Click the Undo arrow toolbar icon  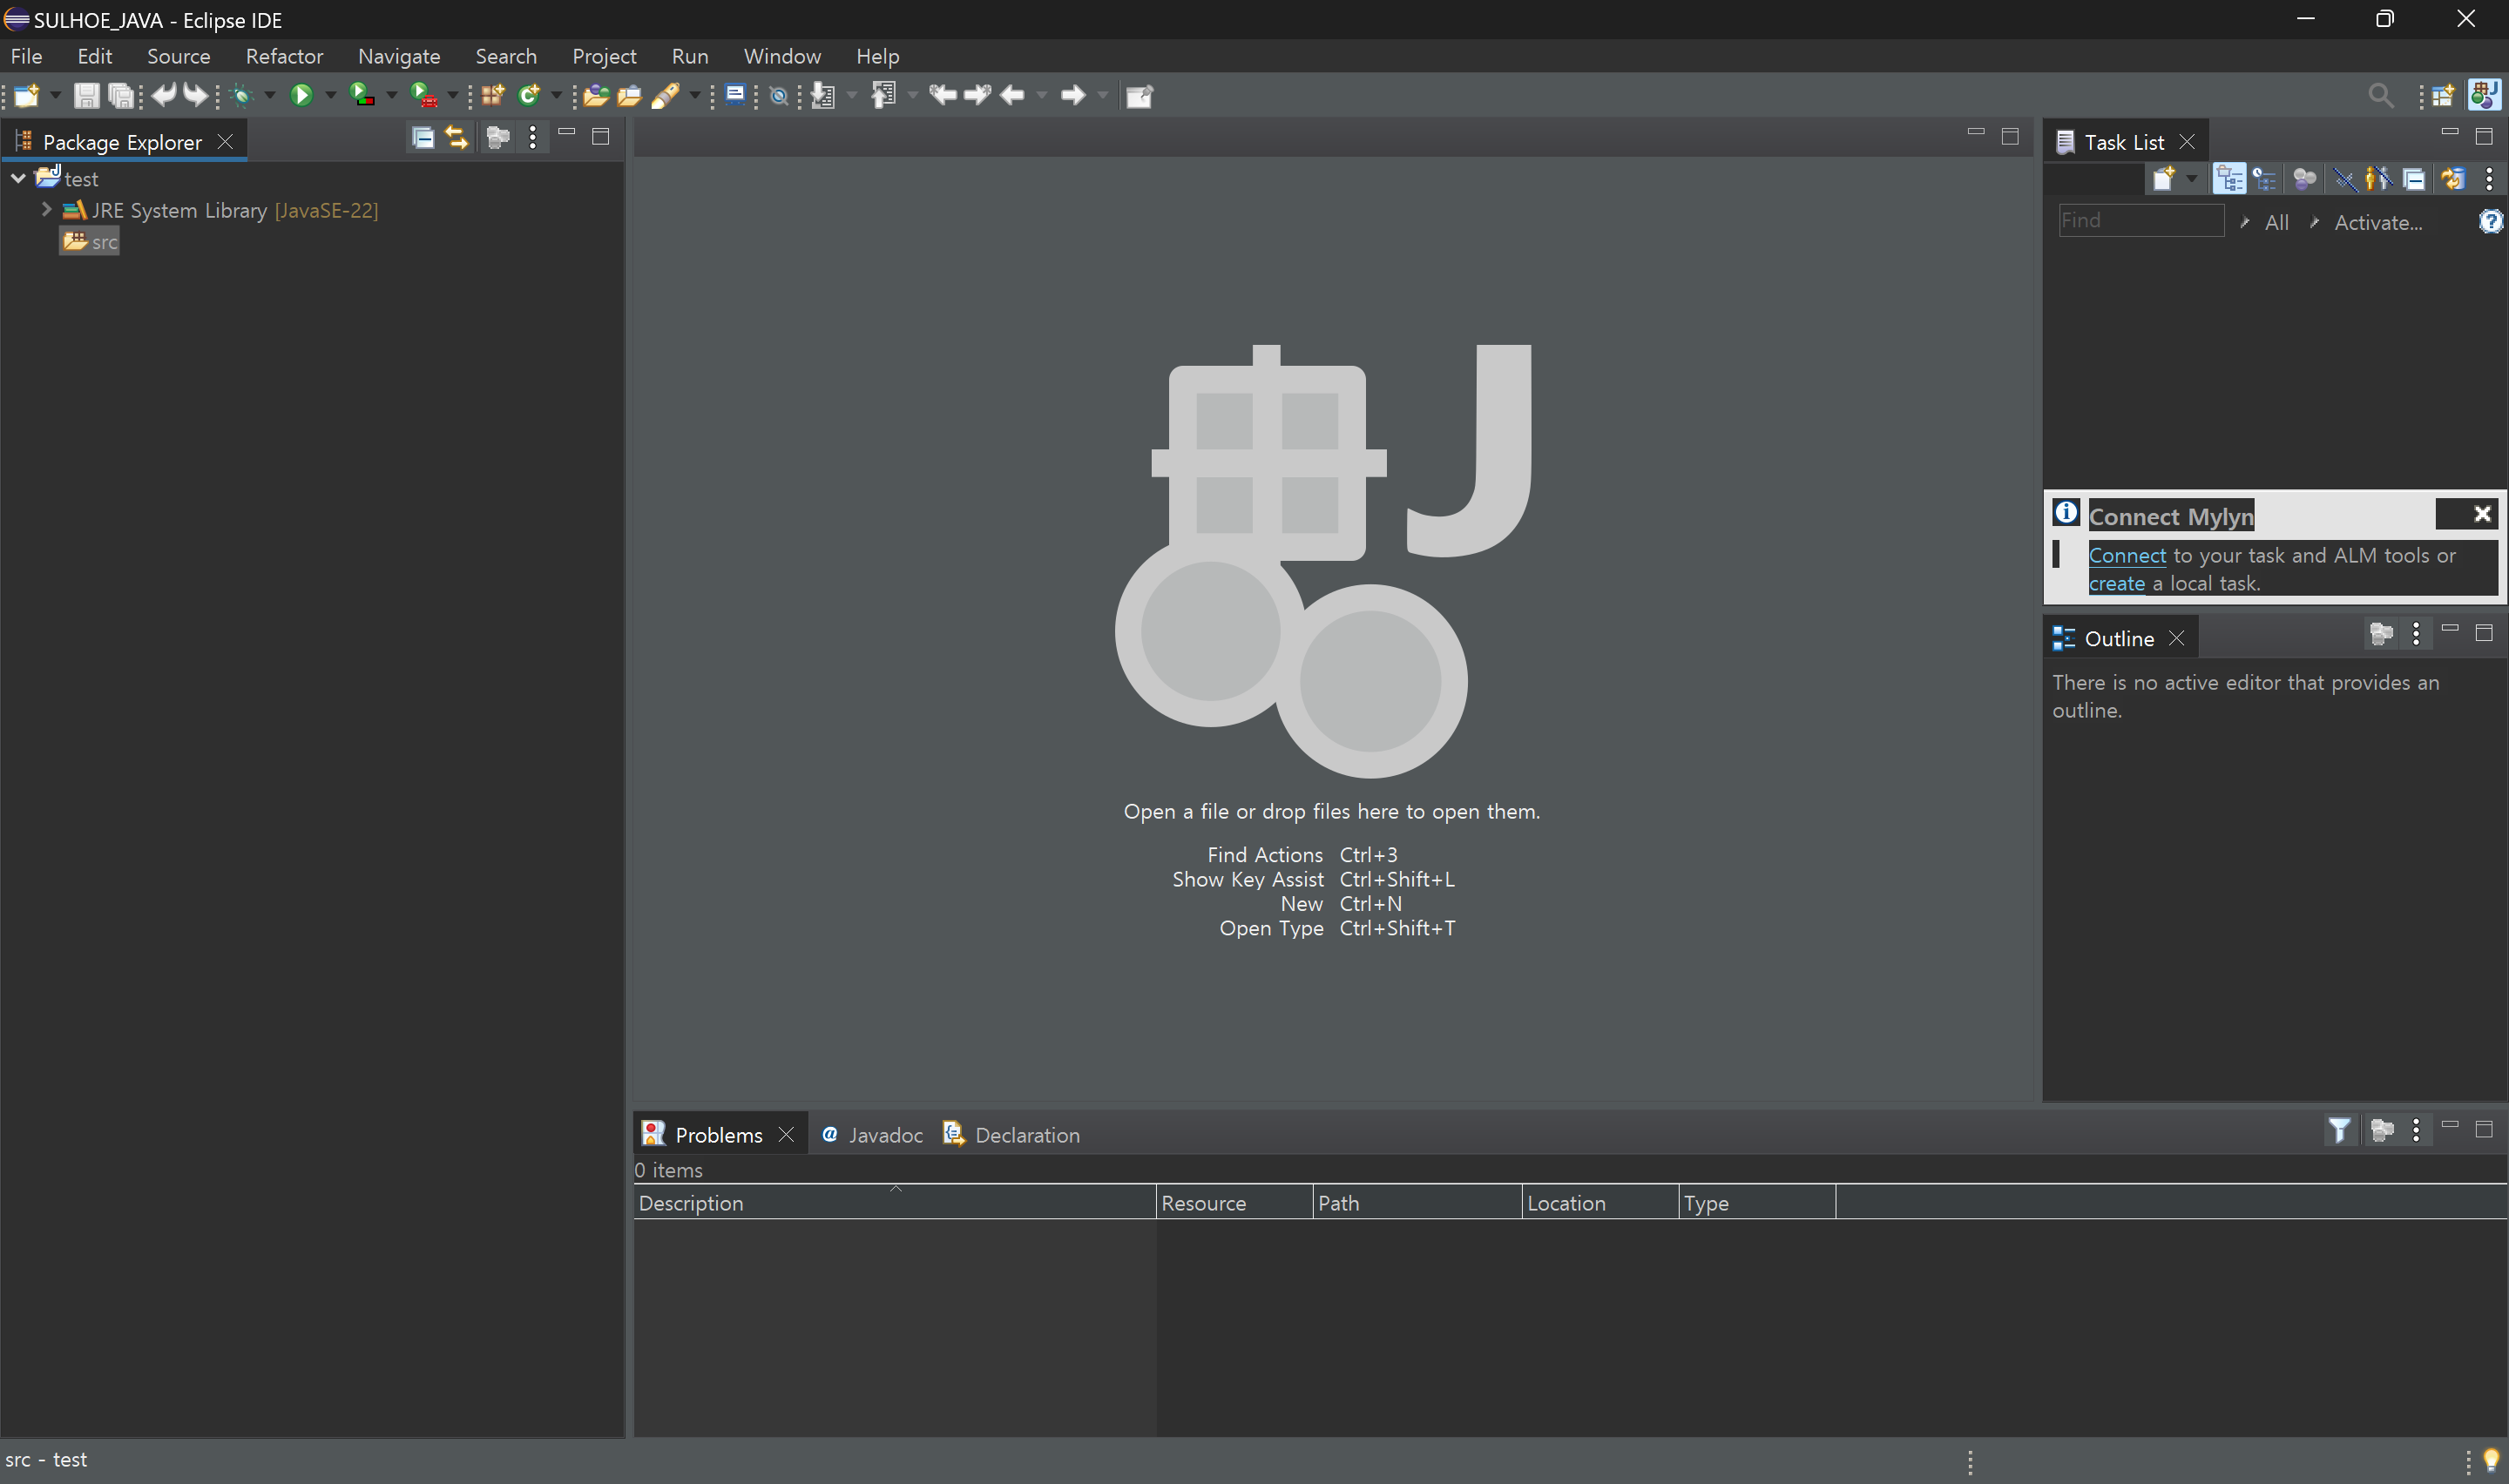163,95
